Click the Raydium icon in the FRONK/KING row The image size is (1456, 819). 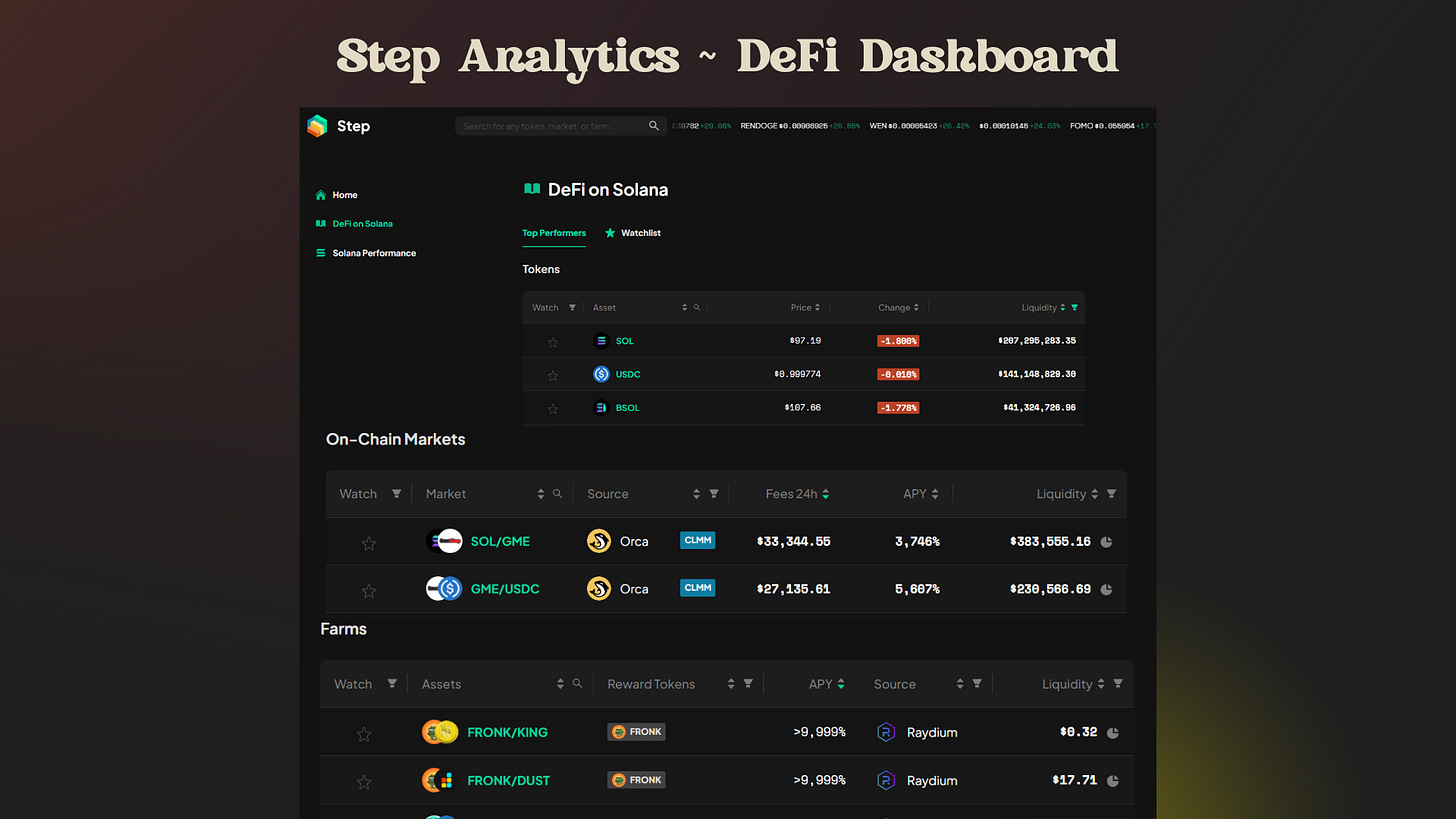coord(886,732)
